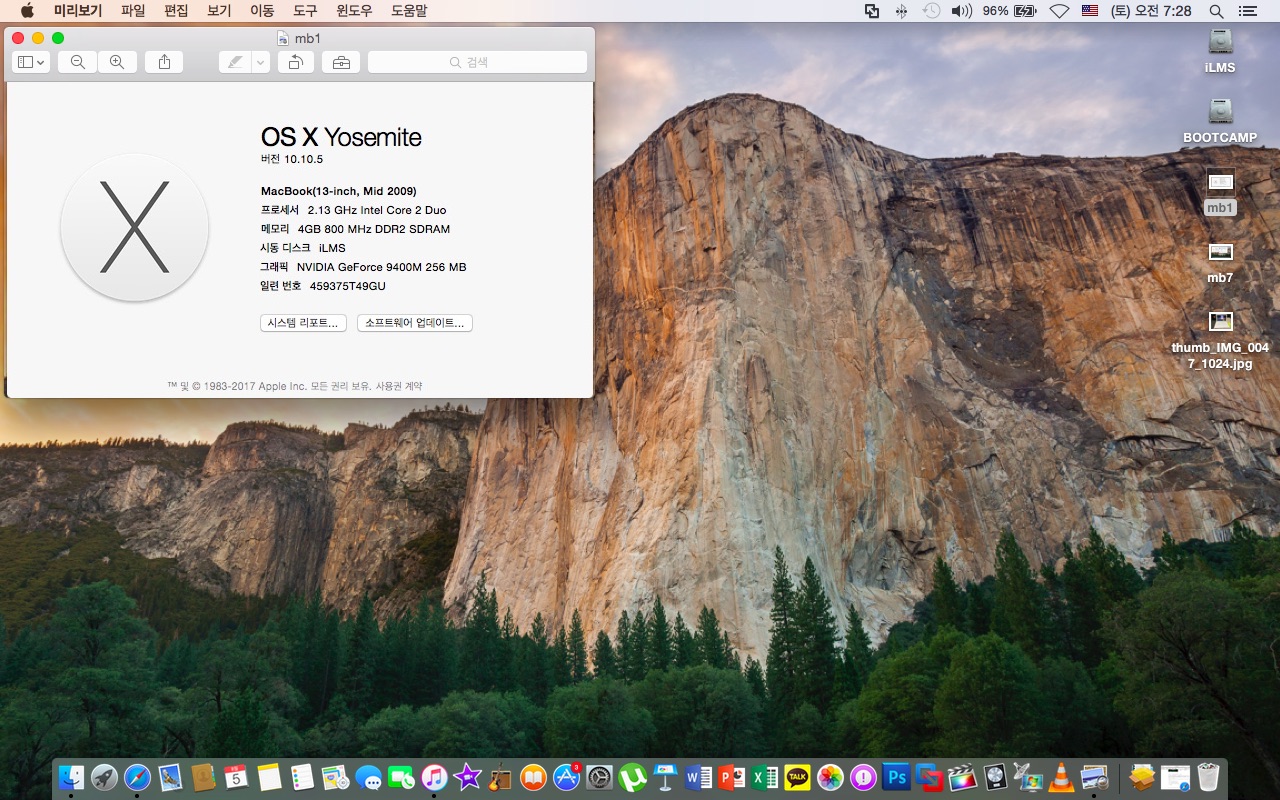Image resolution: width=1280 pixels, height=800 pixels.
Task: Expand the highlight pen options chevron
Action: click(261, 62)
